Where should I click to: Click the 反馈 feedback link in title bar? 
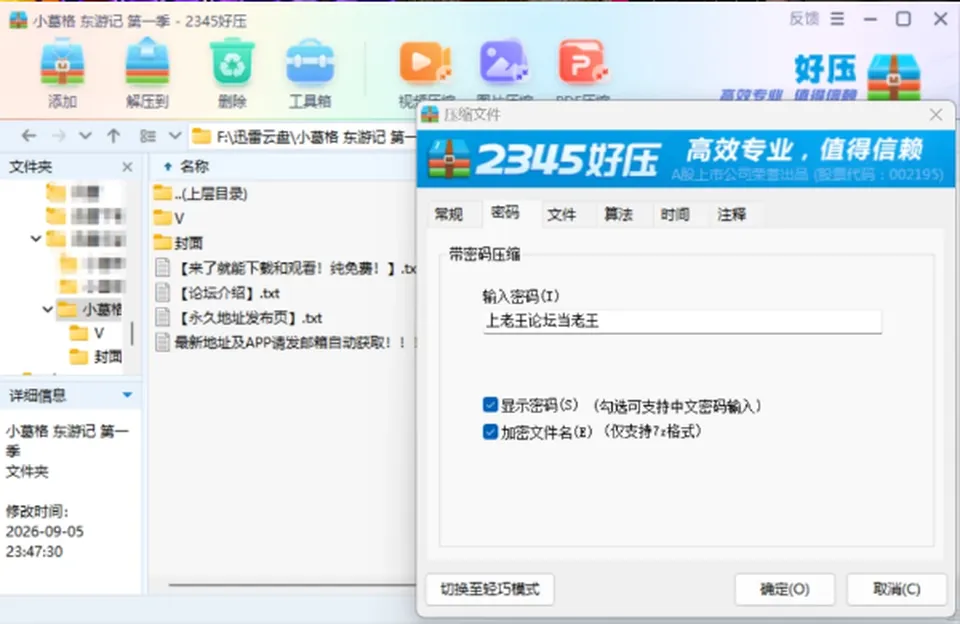(804, 20)
